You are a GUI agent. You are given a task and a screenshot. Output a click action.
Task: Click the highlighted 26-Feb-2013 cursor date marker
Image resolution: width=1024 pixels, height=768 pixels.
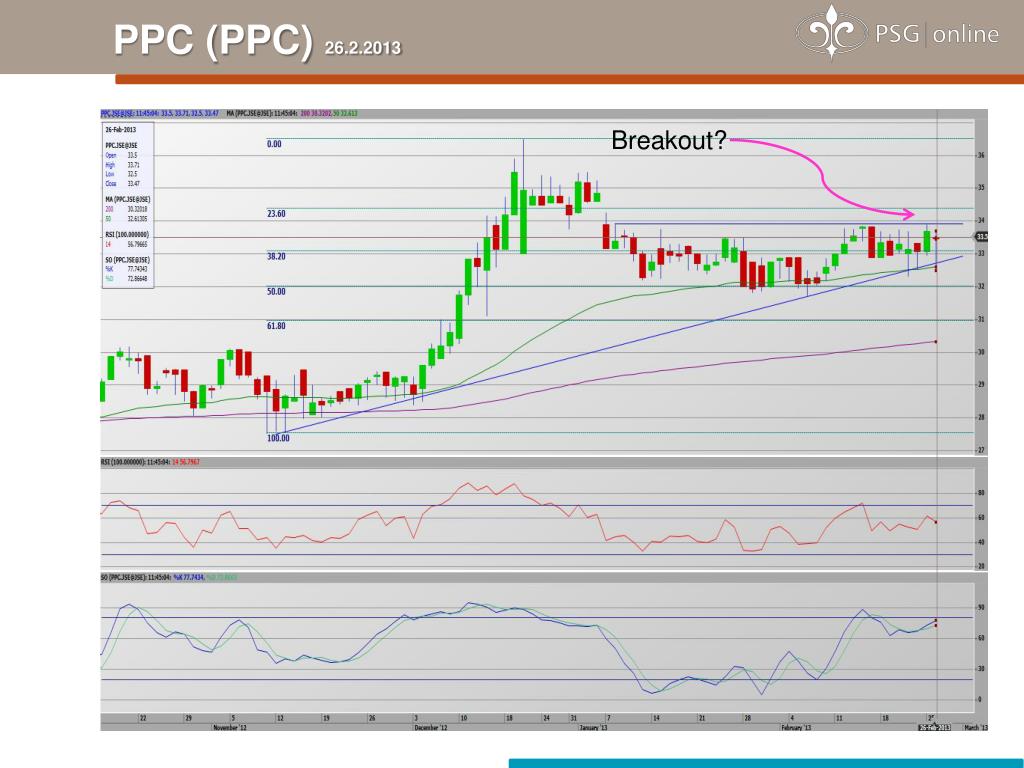[935, 727]
